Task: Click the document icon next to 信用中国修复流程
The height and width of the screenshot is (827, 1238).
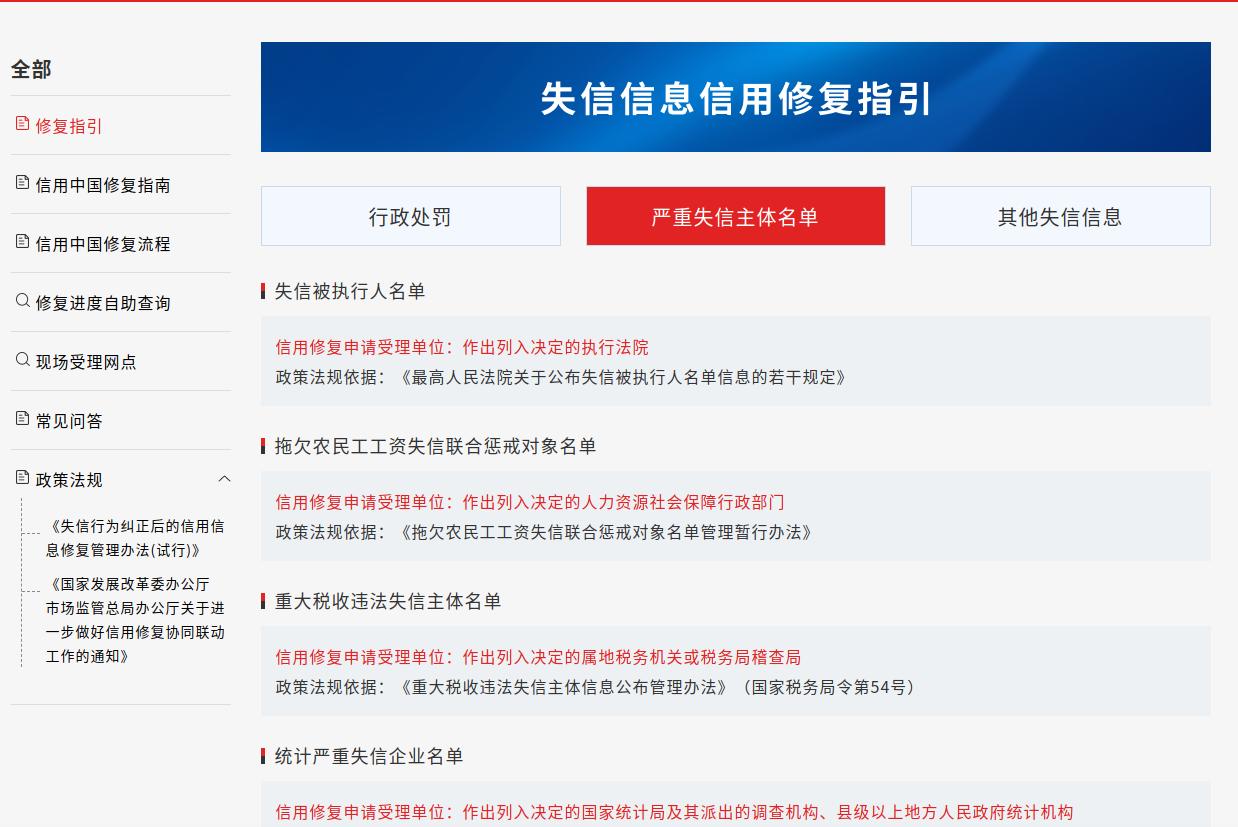Action: coord(22,242)
